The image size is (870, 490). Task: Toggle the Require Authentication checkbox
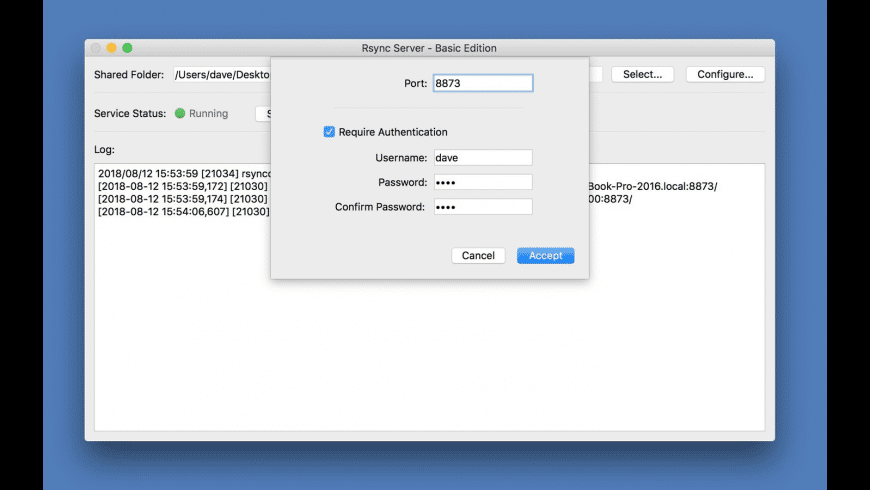[329, 132]
